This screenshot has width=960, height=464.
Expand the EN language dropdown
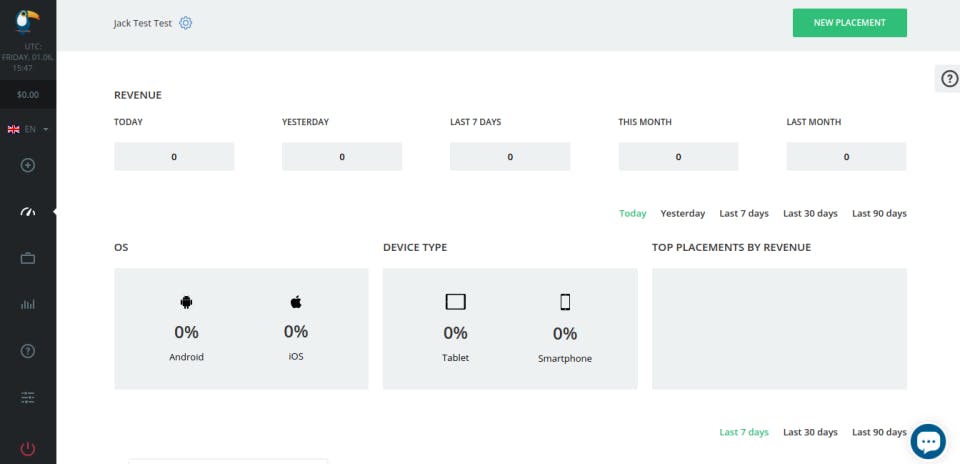click(x=28, y=129)
